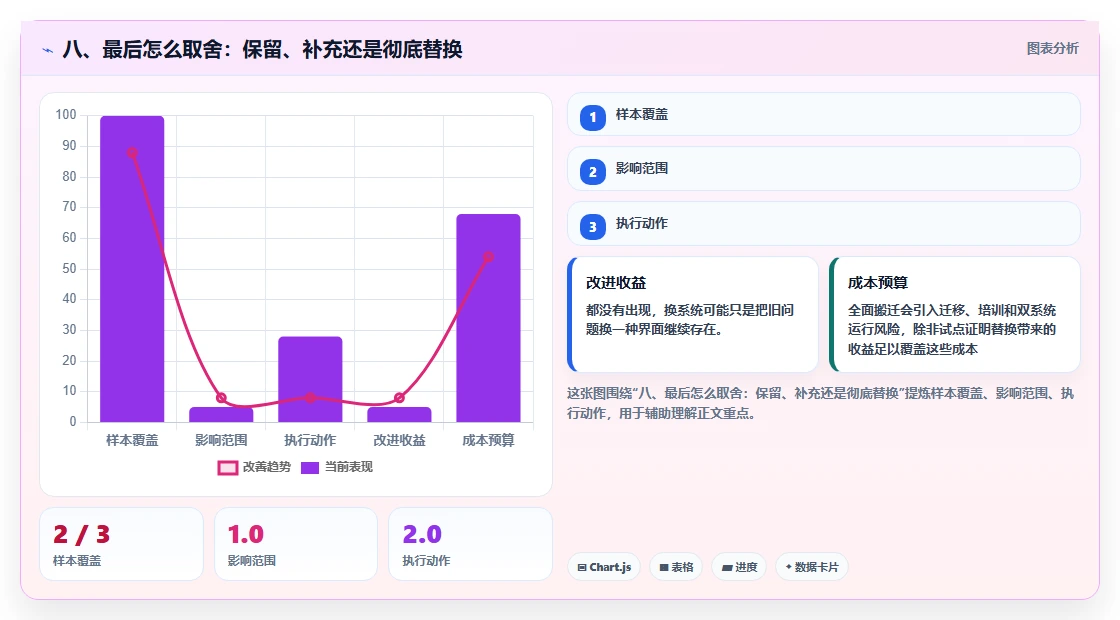This screenshot has height=620, width=1120.
Task: Click the trend line point above 样本覆盖
Action: (132, 153)
